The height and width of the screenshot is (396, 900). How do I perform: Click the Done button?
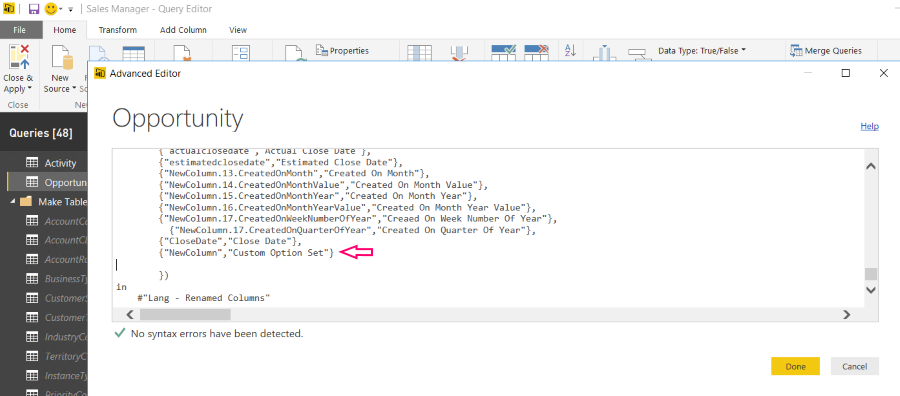pos(796,366)
